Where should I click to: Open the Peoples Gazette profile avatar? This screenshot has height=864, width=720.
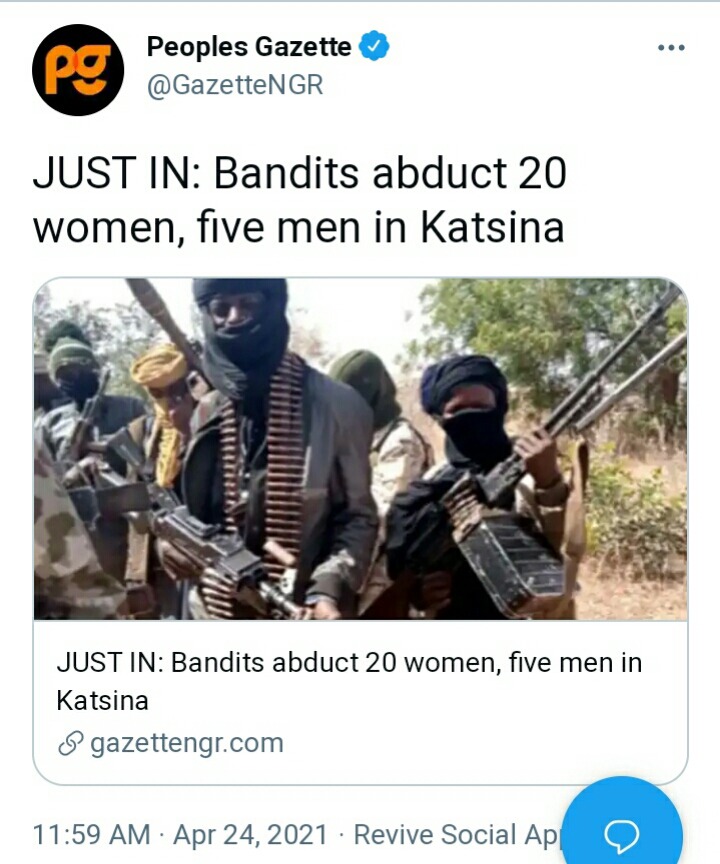tap(78, 70)
